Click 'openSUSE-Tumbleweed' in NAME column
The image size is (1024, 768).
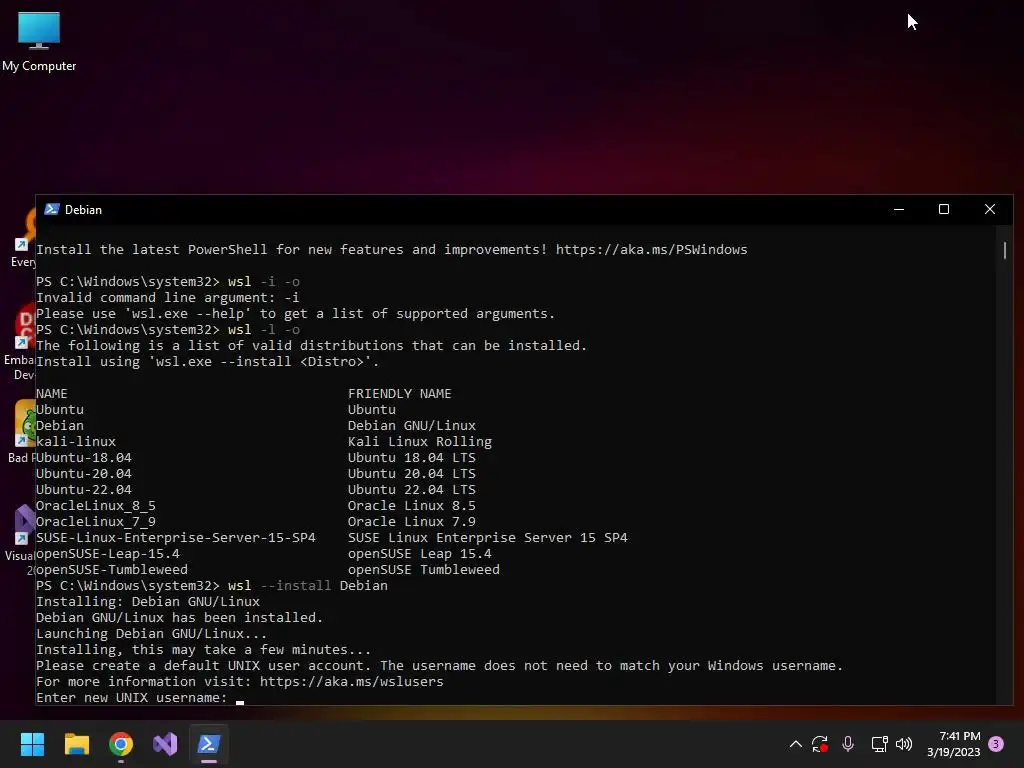[112, 569]
